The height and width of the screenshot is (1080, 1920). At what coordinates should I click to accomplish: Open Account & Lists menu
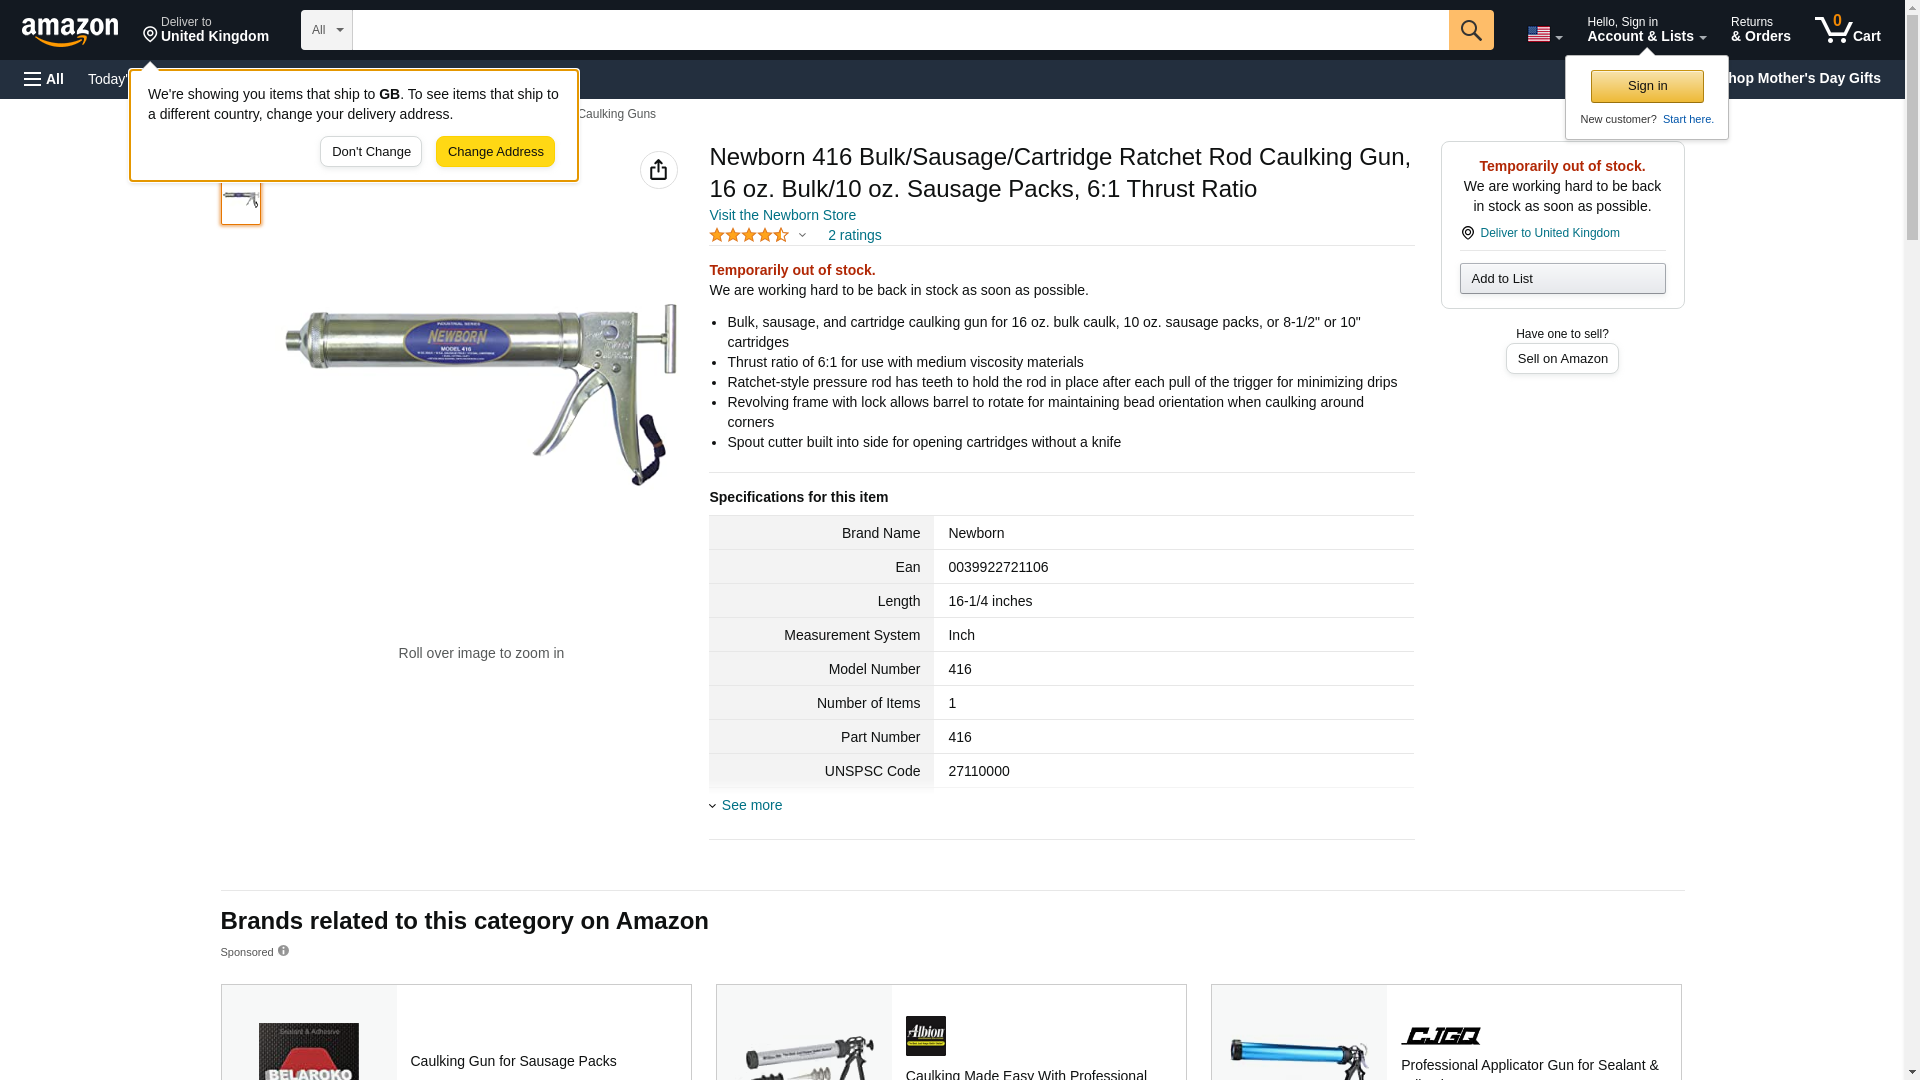(x=1646, y=29)
